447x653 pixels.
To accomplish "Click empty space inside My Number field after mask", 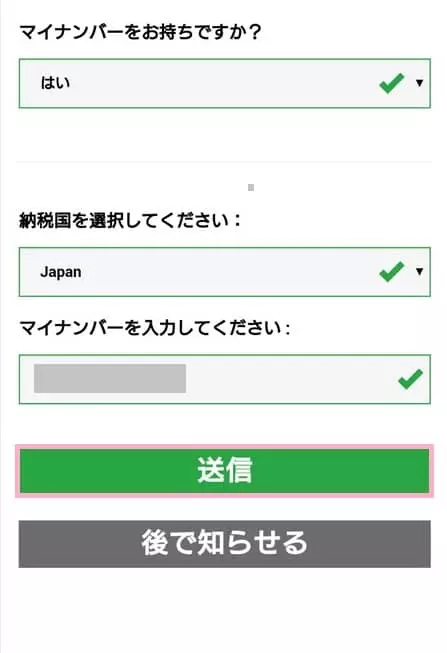I will click(x=292, y=379).
